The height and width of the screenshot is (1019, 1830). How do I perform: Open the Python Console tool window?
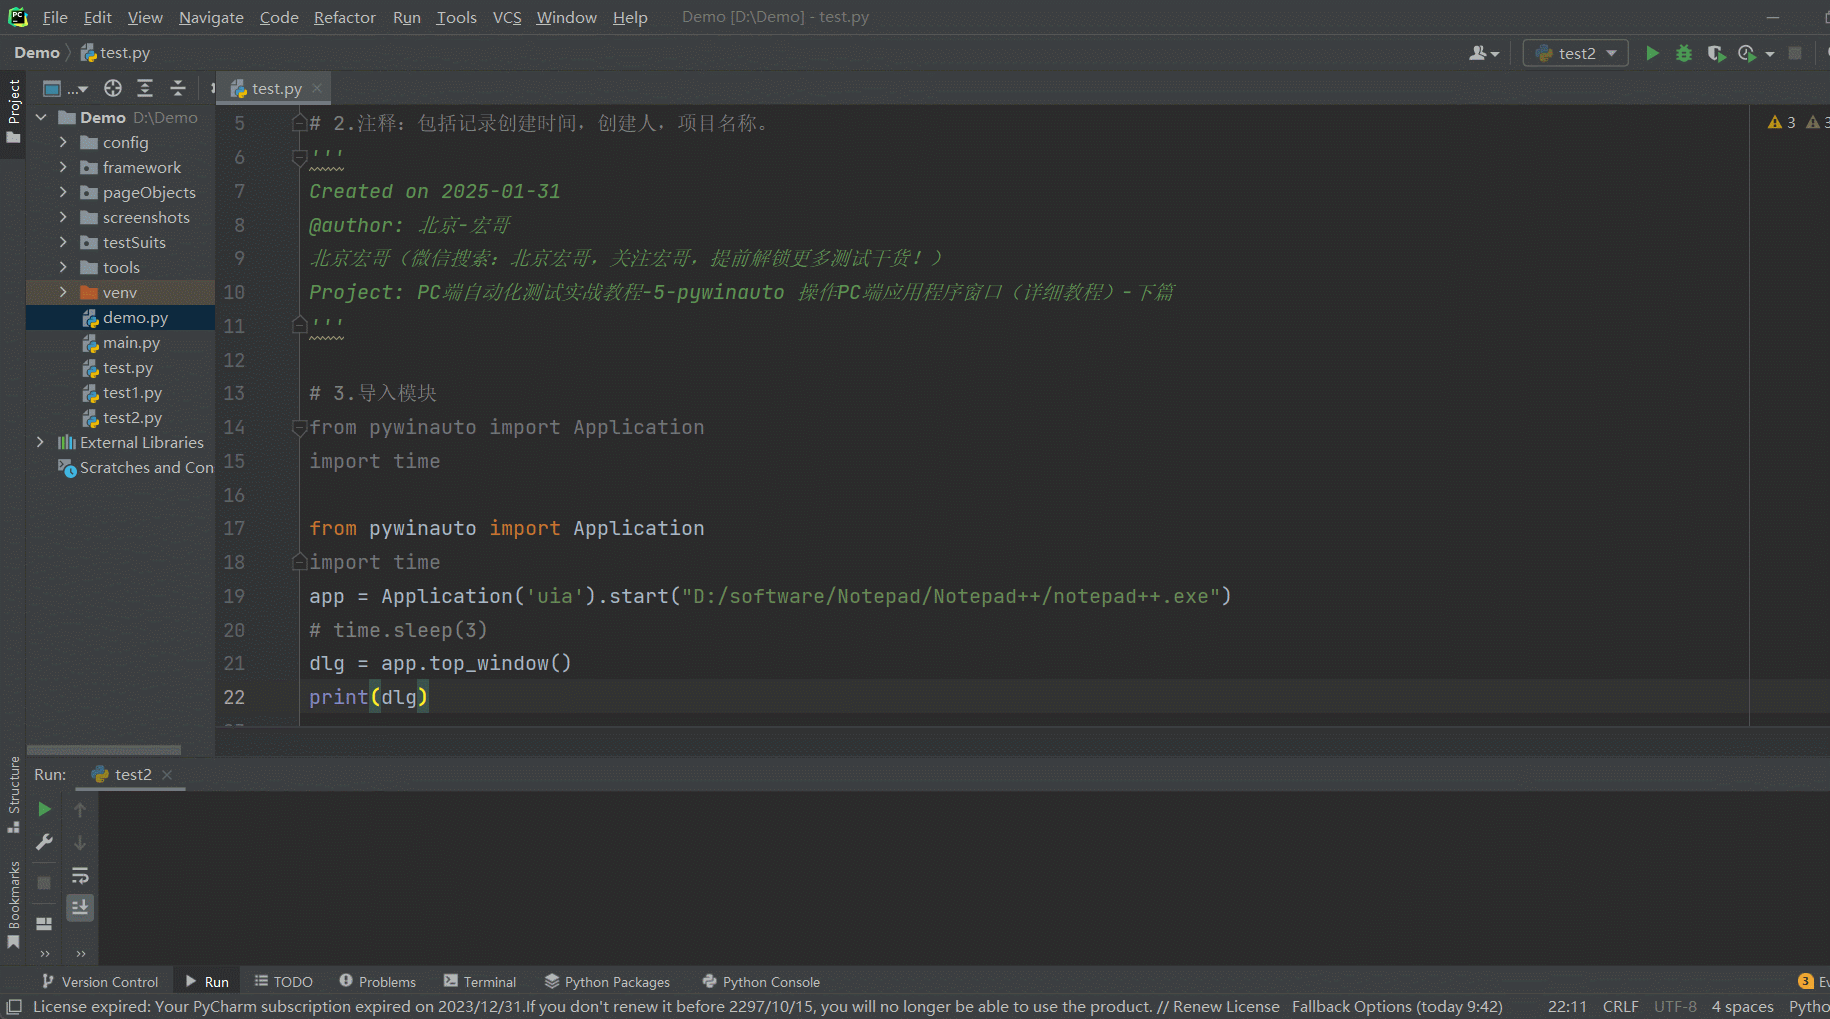click(x=761, y=982)
